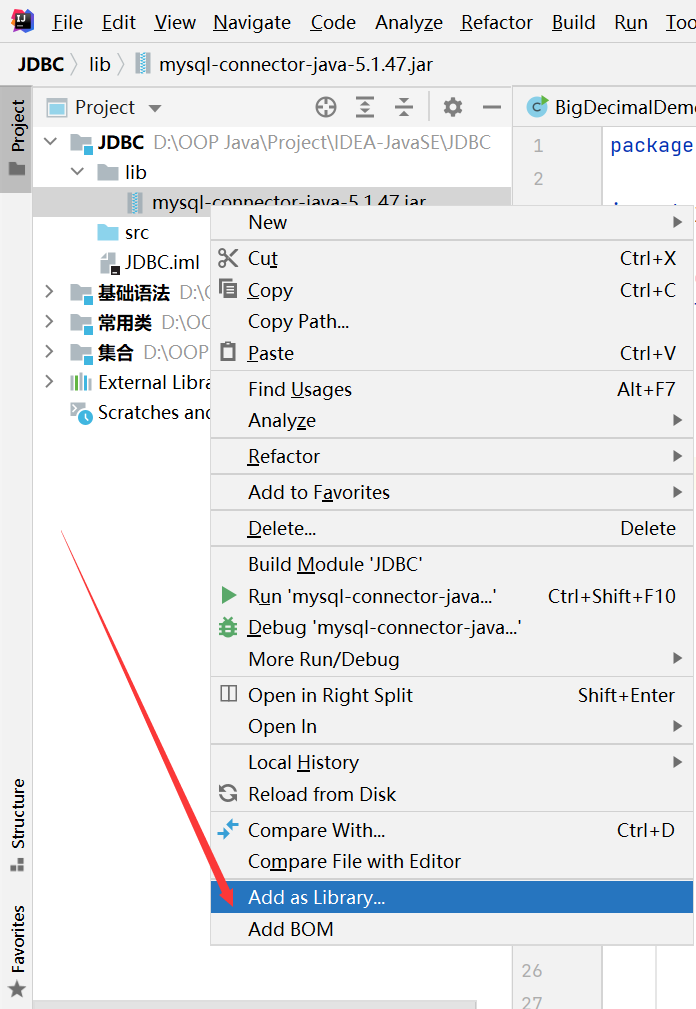Select JDBC.iml in project tree
The height and width of the screenshot is (1009, 696).
click(x=162, y=263)
